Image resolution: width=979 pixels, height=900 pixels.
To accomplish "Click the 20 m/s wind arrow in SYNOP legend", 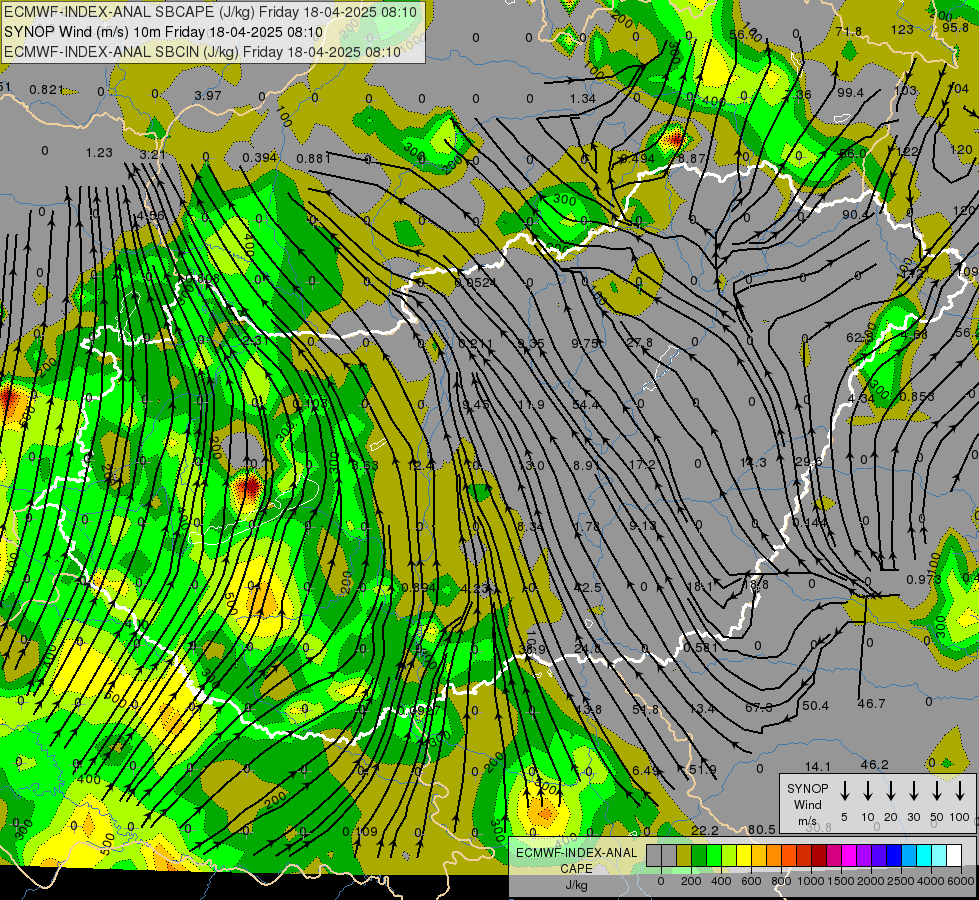I will click(890, 791).
